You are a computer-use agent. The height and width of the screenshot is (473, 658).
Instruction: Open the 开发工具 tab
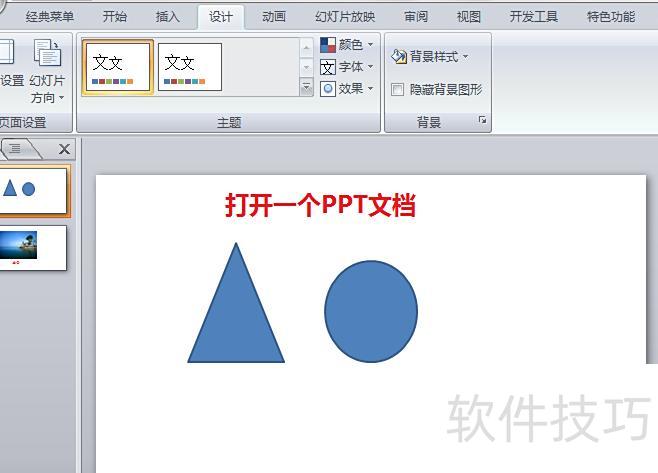[x=534, y=17]
